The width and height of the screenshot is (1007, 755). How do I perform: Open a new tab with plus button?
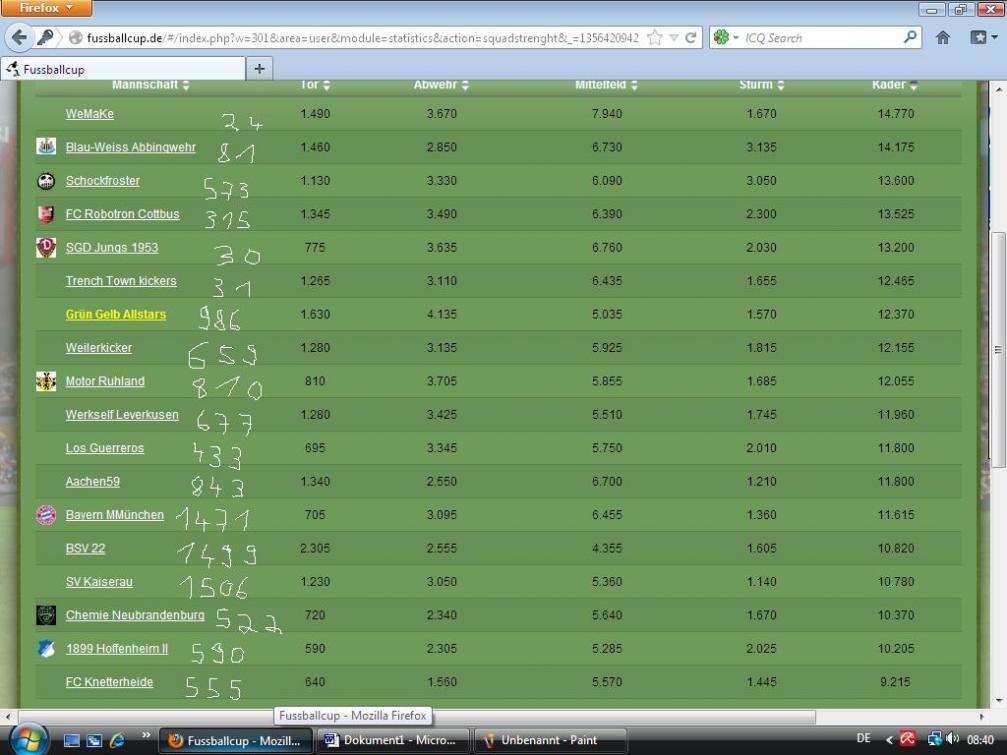pyautogui.click(x=259, y=69)
